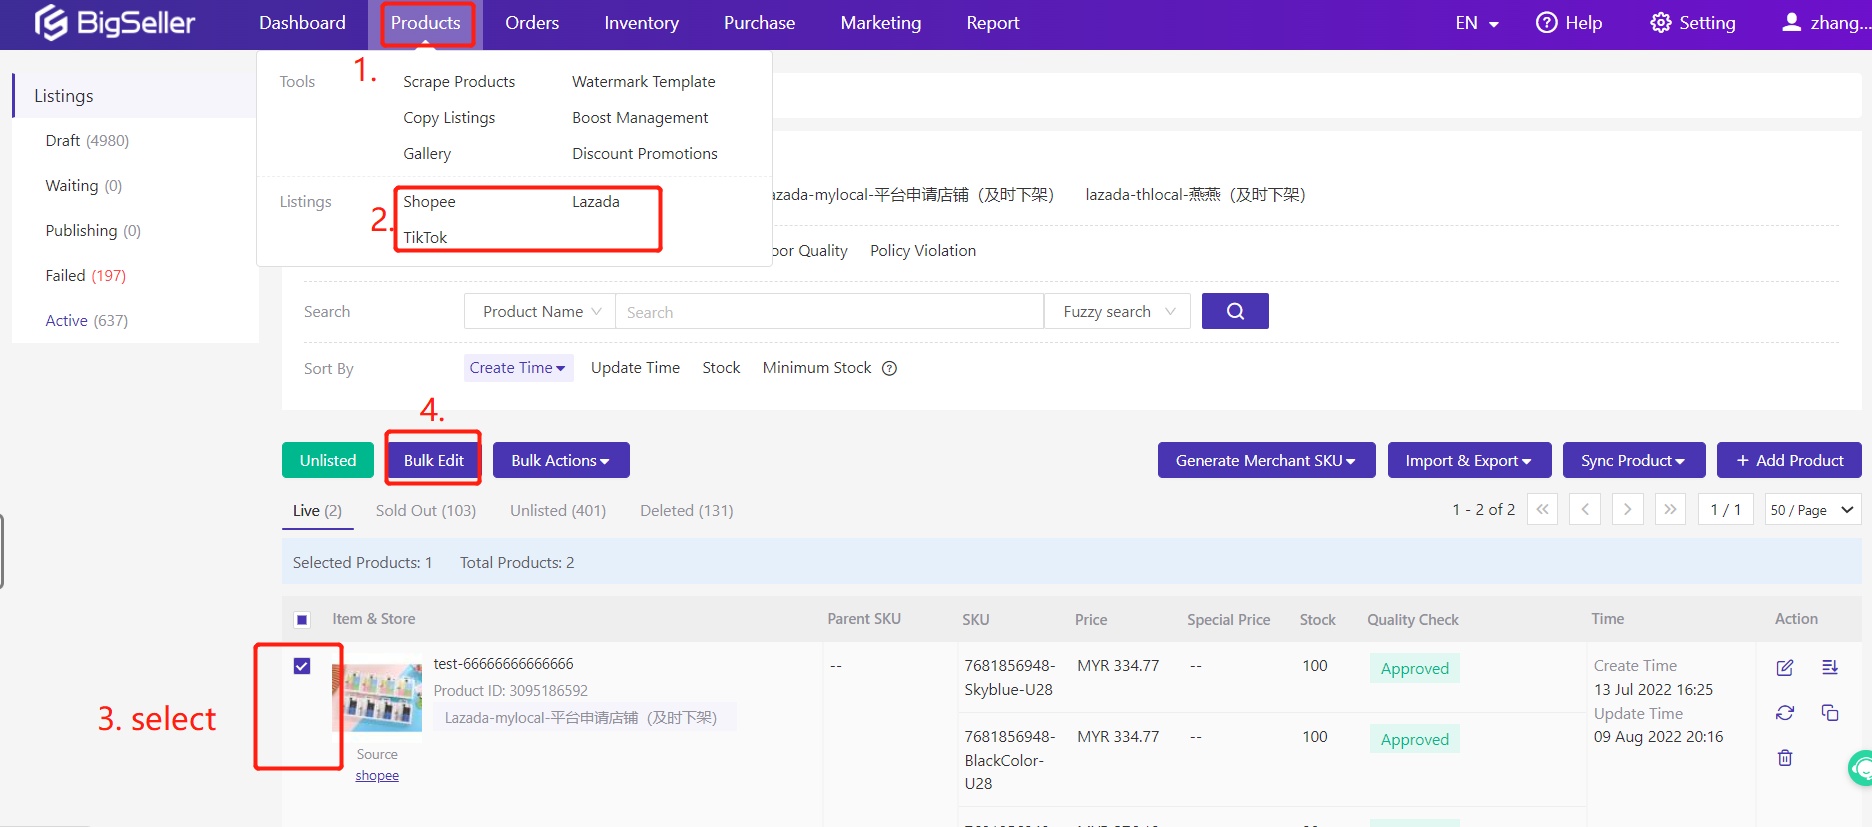Go to next page arrow

click(1628, 510)
